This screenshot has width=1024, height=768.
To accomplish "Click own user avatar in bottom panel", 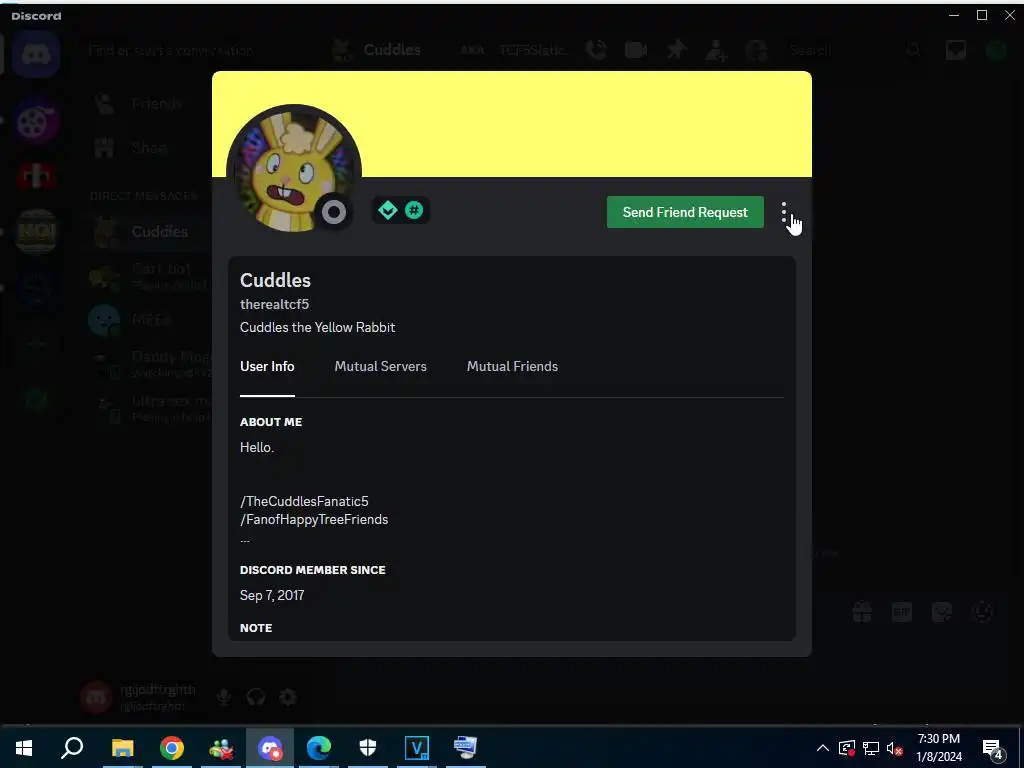I will click(x=96, y=697).
